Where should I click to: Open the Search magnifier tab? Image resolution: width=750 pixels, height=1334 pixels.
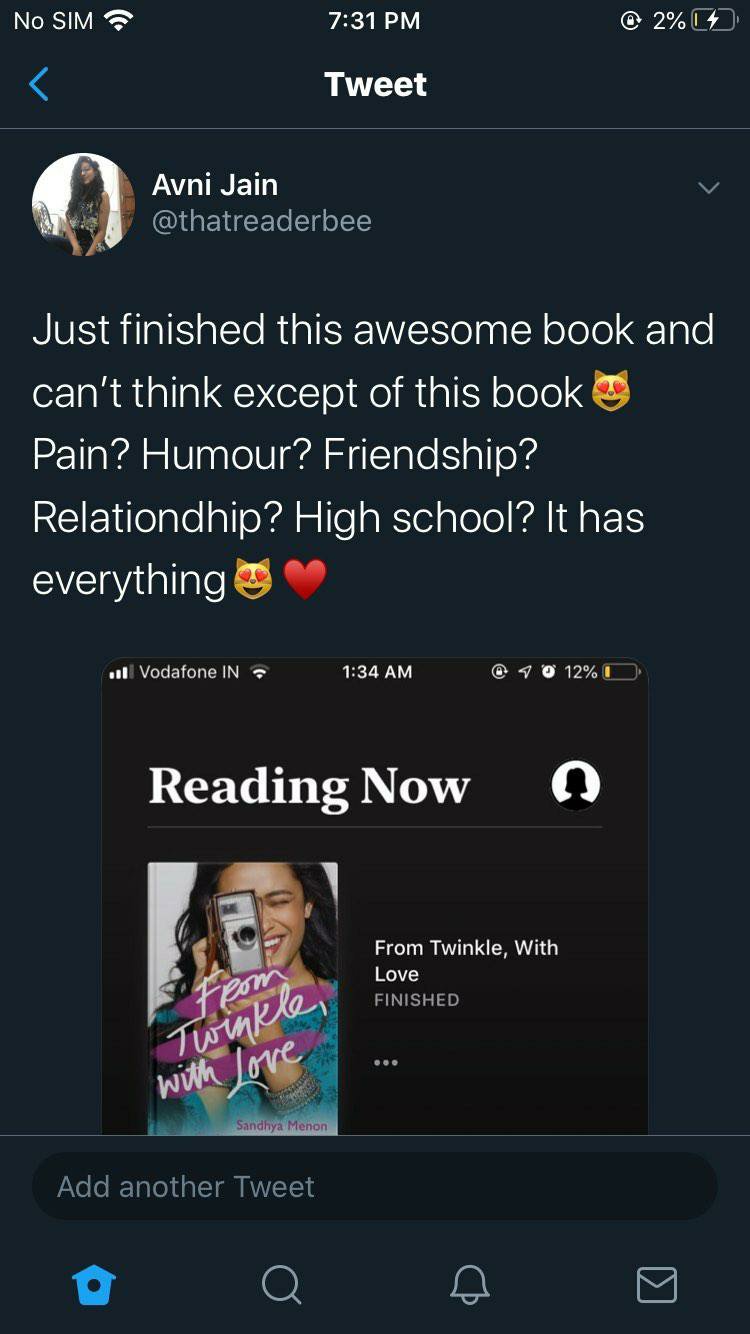pos(282,1285)
